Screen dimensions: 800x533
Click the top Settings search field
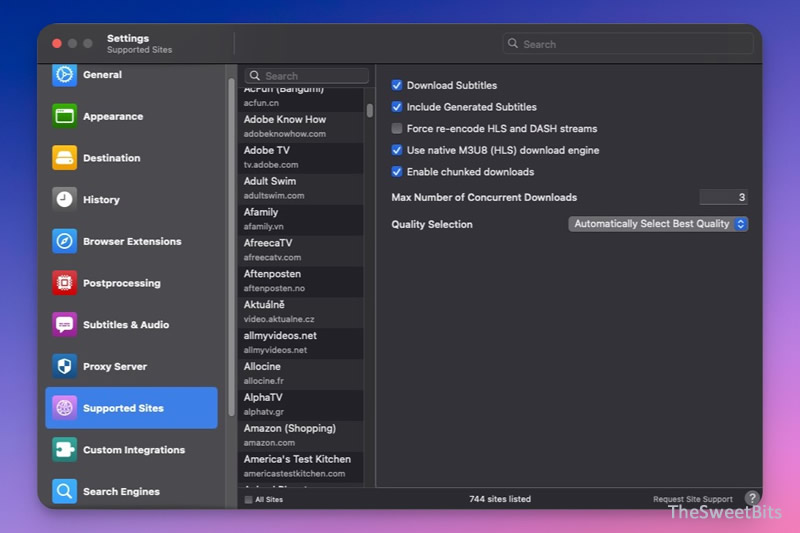tap(628, 44)
